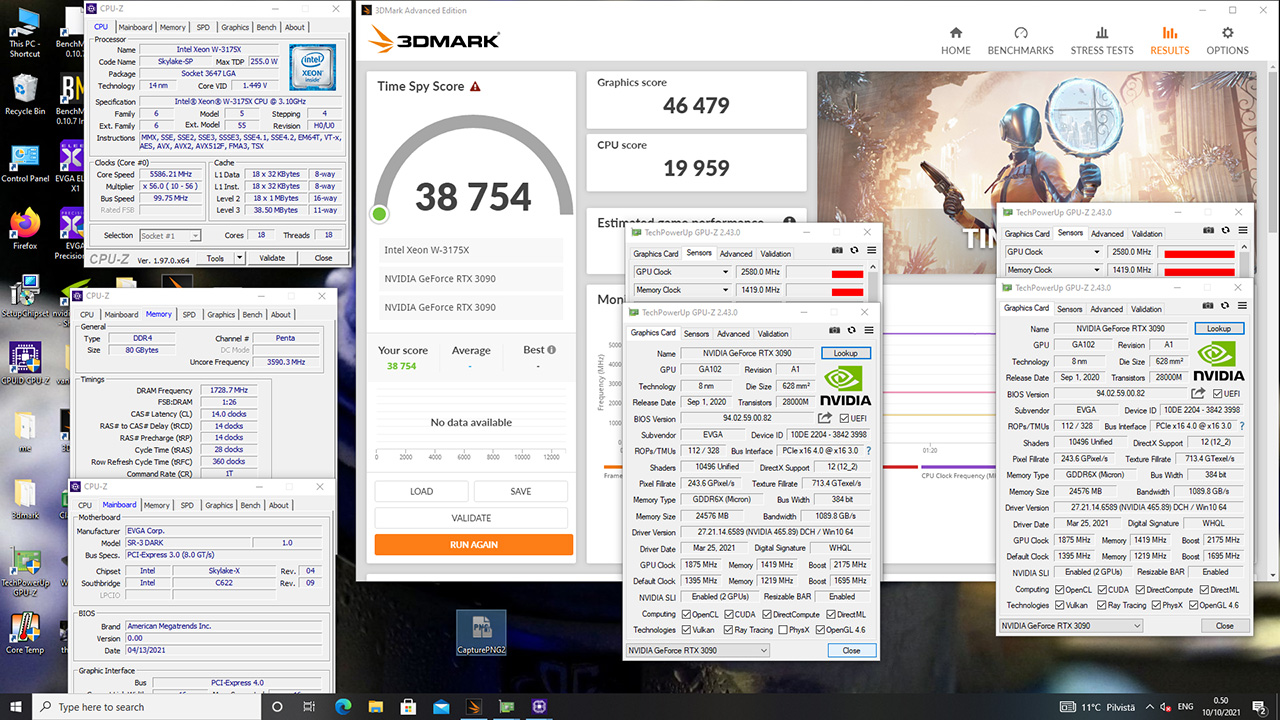The width and height of the screenshot is (1280, 720).
Task: Click SAVE button in 3DMark
Action: point(520,491)
